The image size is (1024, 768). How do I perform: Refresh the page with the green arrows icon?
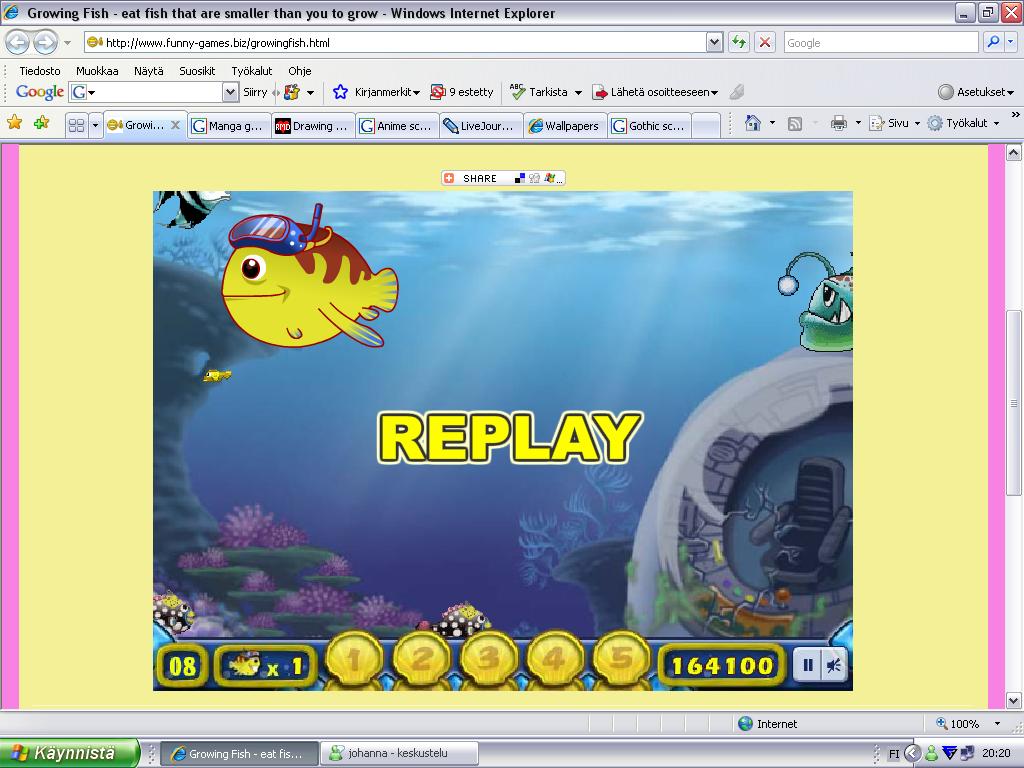pyautogui.click(x=739, y=42)
